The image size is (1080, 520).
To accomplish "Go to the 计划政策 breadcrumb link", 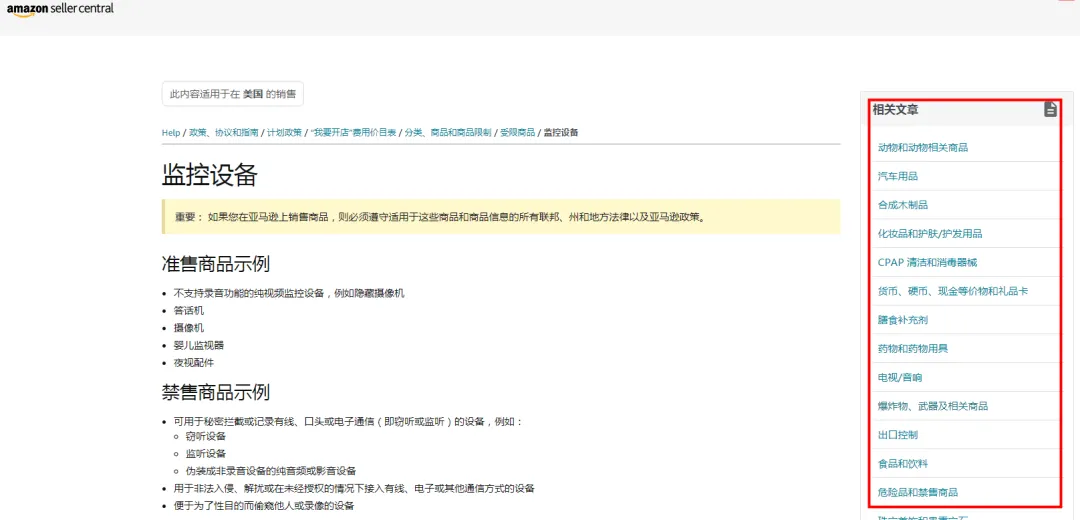I will coord(284,133).
